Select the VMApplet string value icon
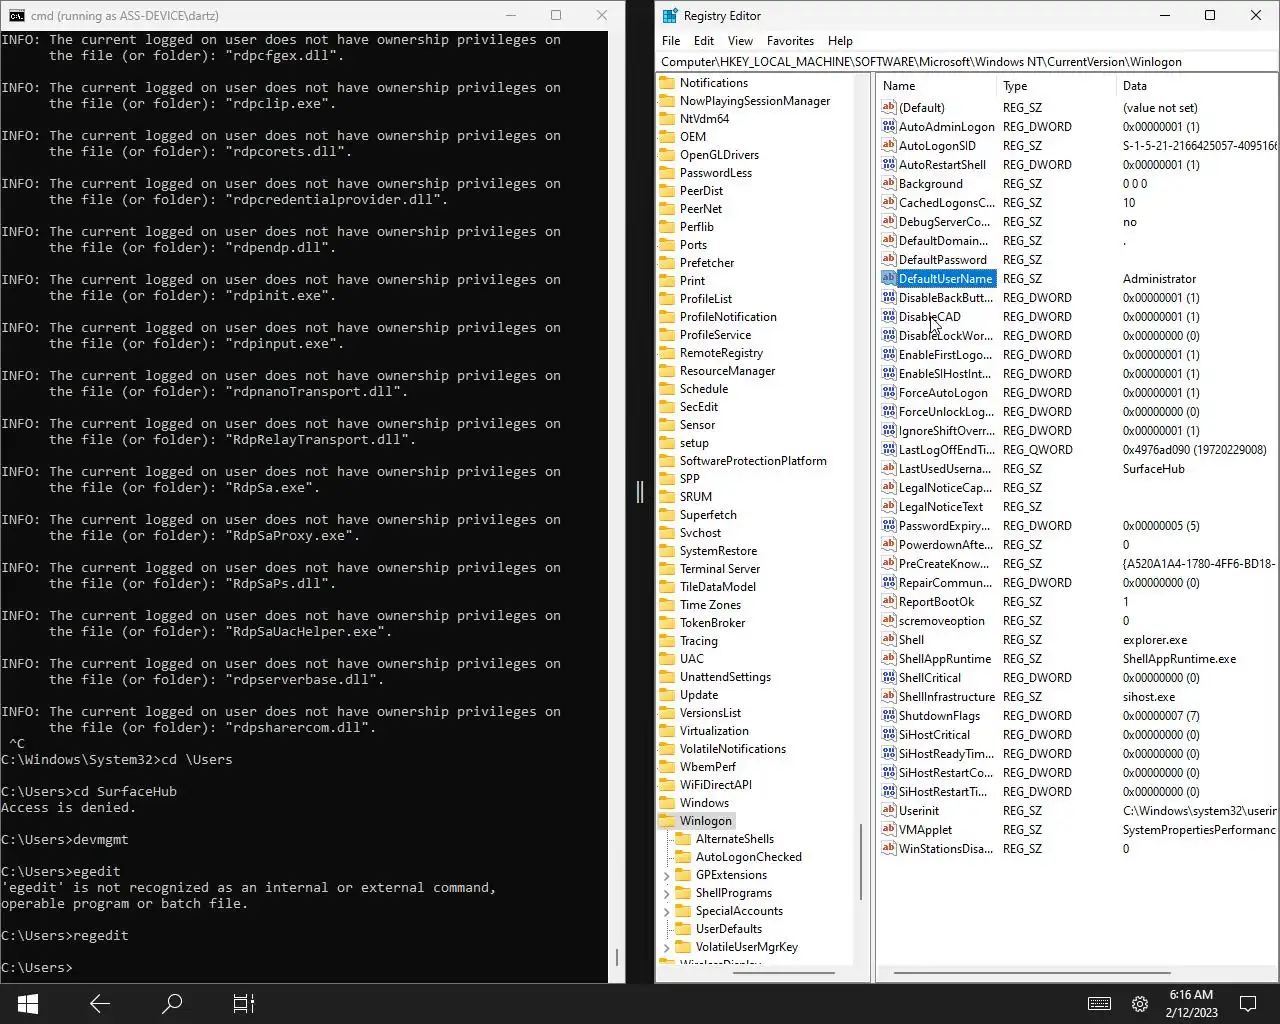Image resolution: width=1280 pixels, height=1024 pixels. 888,830
